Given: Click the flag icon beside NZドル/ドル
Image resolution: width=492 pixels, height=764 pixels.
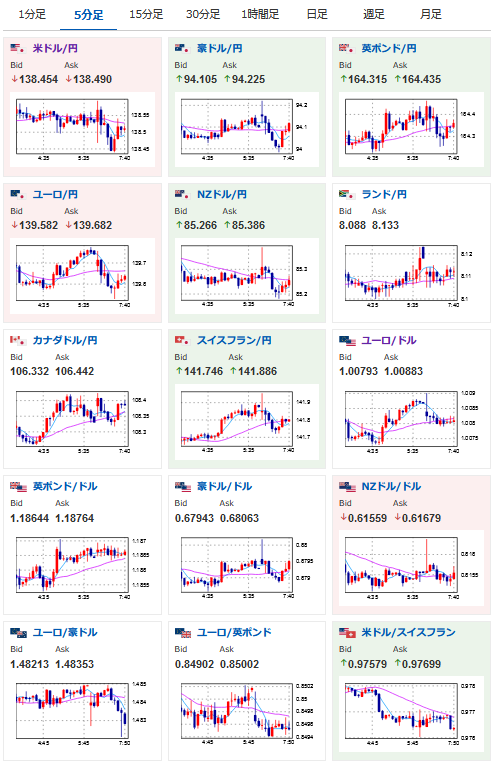Looking at the screenshot, I should [x=347, y=486].
